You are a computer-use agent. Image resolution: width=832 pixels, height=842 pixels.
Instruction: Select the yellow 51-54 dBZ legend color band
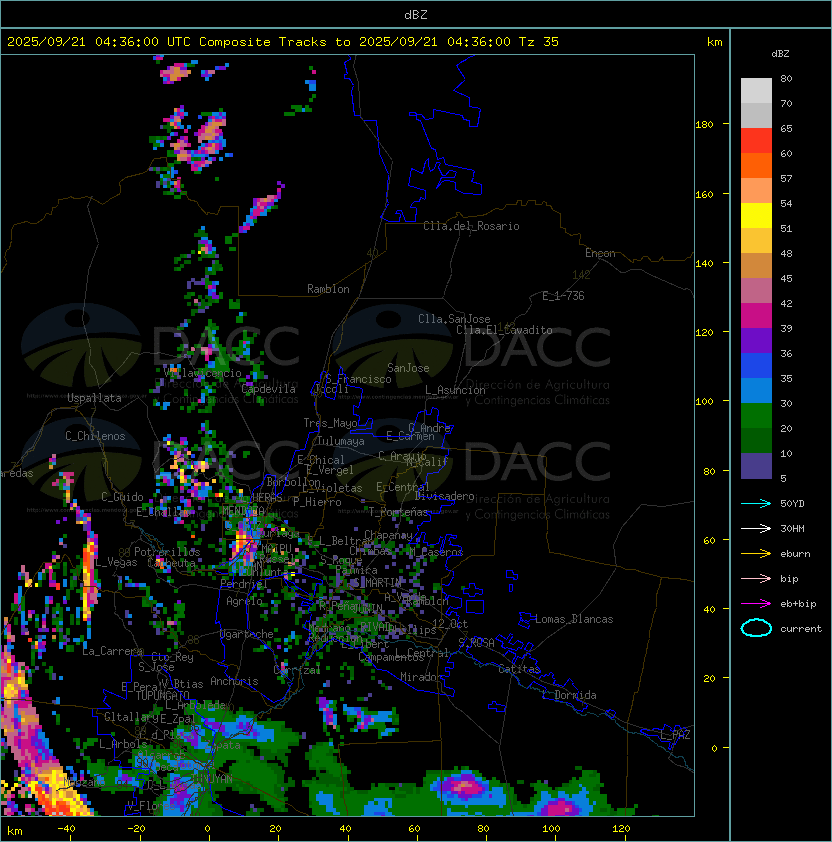coord(756,216)
